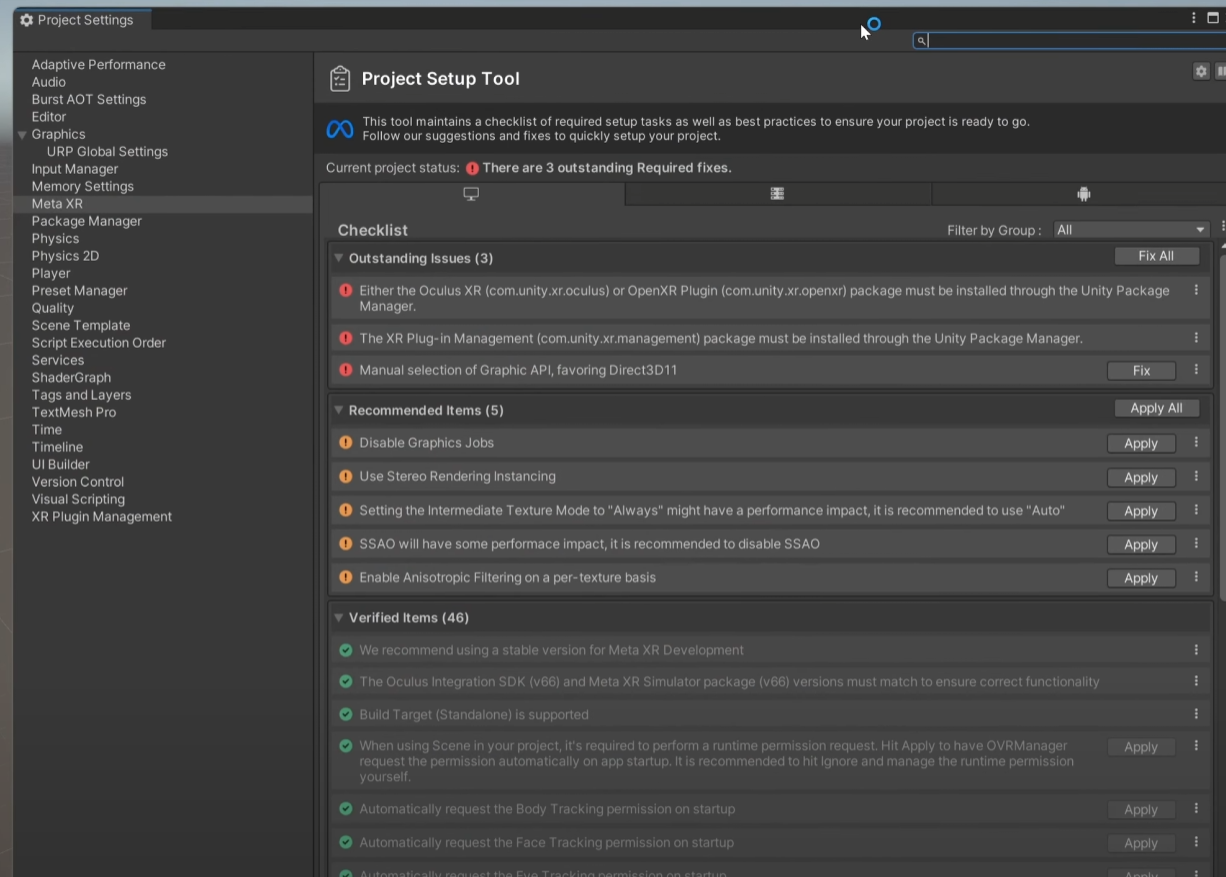Open options menu for Scene runtime permission item

(x=1196, y=746)
